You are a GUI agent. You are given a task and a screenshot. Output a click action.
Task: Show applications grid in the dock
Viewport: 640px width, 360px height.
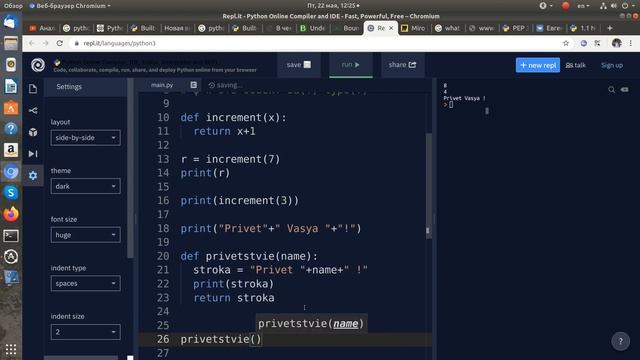coord(11,349)
